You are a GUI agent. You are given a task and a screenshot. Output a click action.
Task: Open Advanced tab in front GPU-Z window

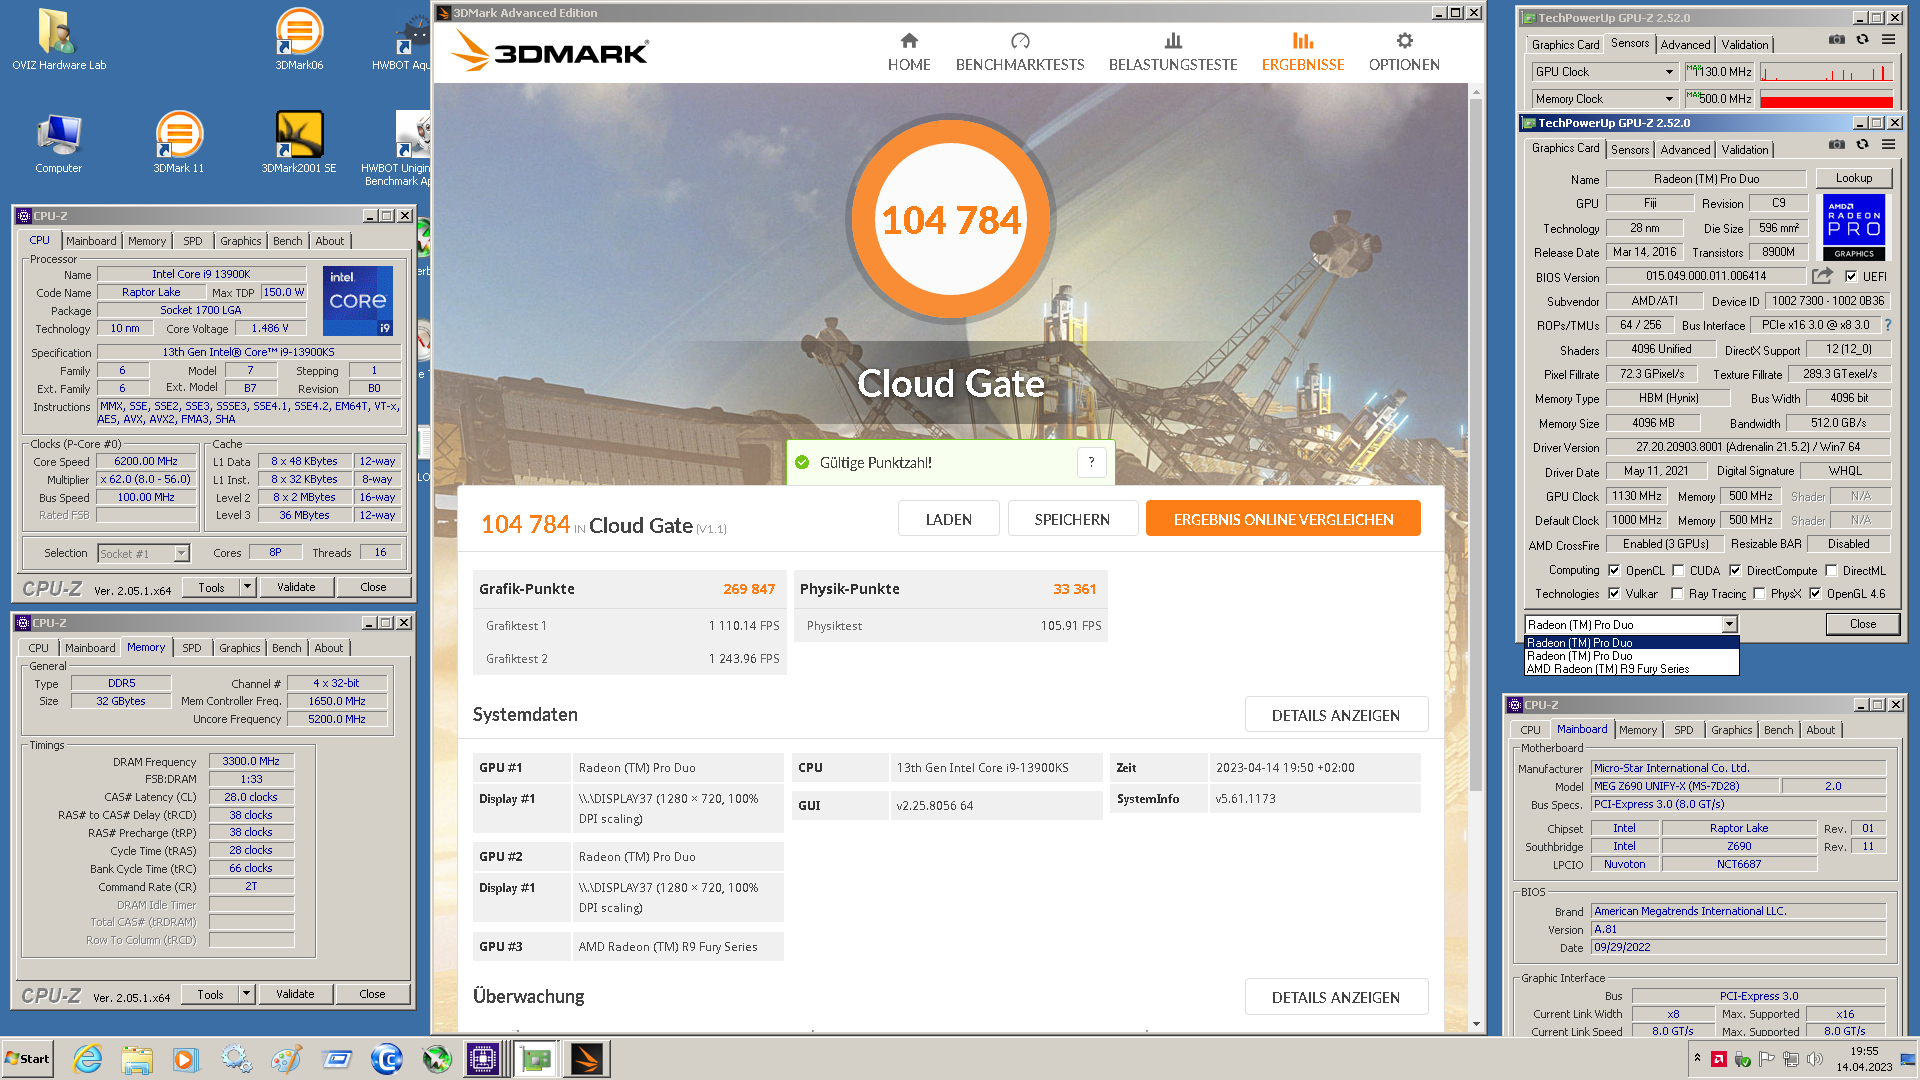1685,150
